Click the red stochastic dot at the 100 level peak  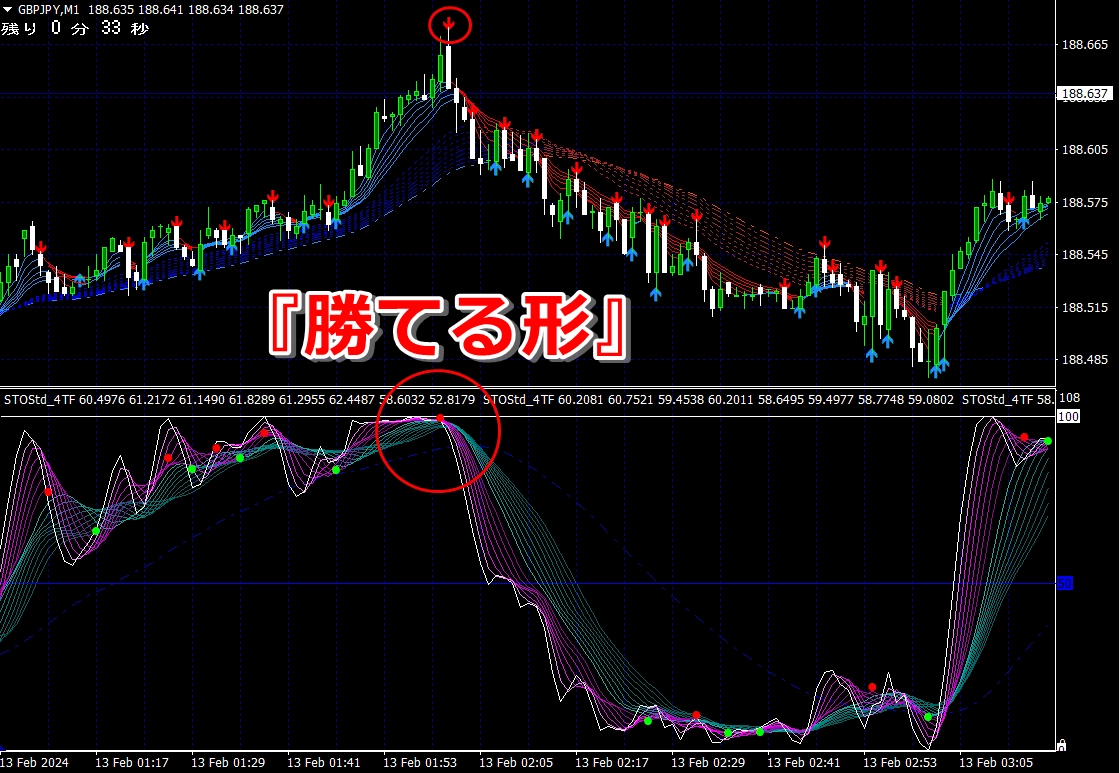point(440,418)
